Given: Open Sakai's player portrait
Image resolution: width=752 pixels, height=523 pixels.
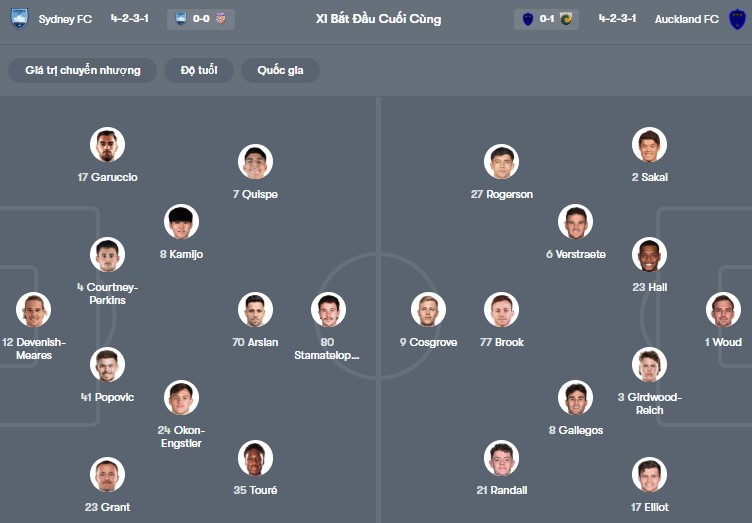Looking at the screenshot, I should coord(649,145).
